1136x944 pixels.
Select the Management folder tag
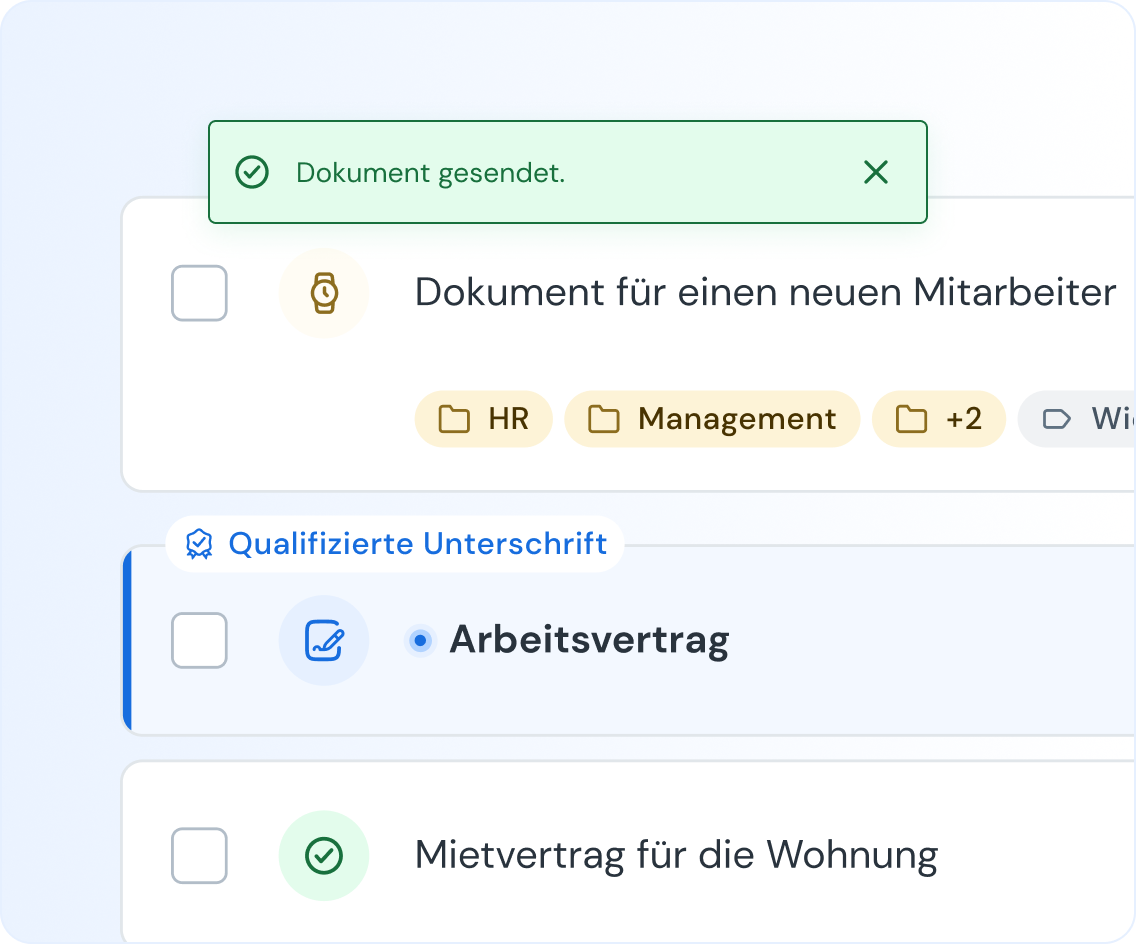click(712, 419)
